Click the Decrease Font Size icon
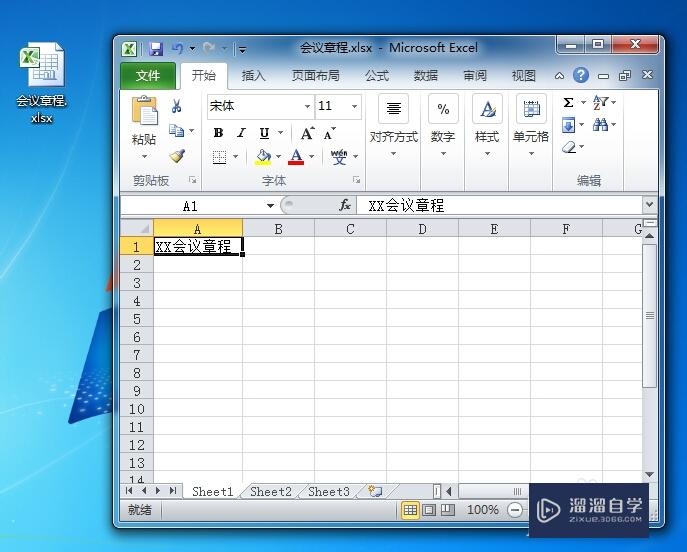Image resolution: width=687 pixels, height=552 pixels. pos(329,134)
